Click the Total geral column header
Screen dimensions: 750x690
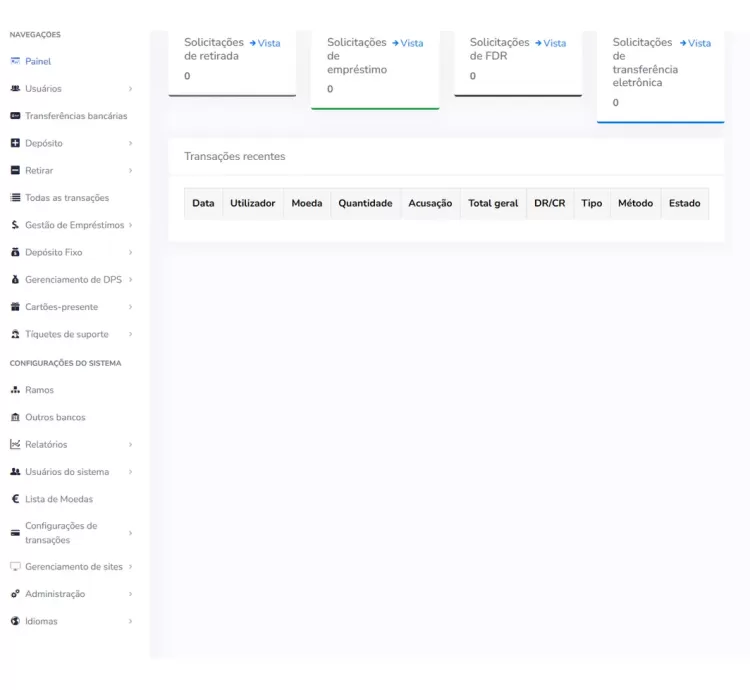coord(493,203)
